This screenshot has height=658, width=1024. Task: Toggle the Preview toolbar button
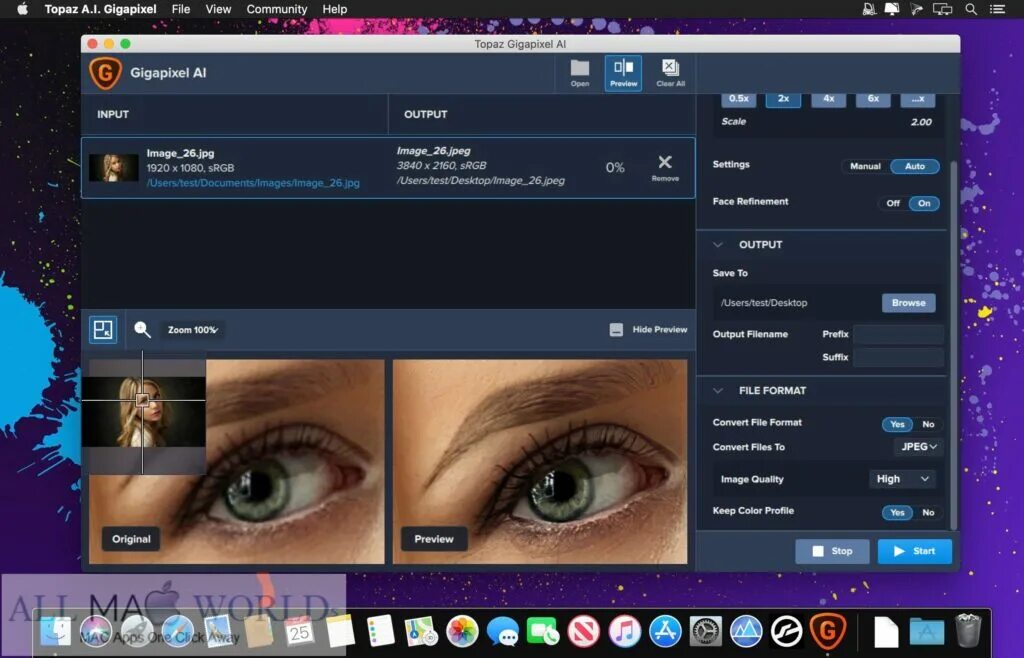click(623, 72)
